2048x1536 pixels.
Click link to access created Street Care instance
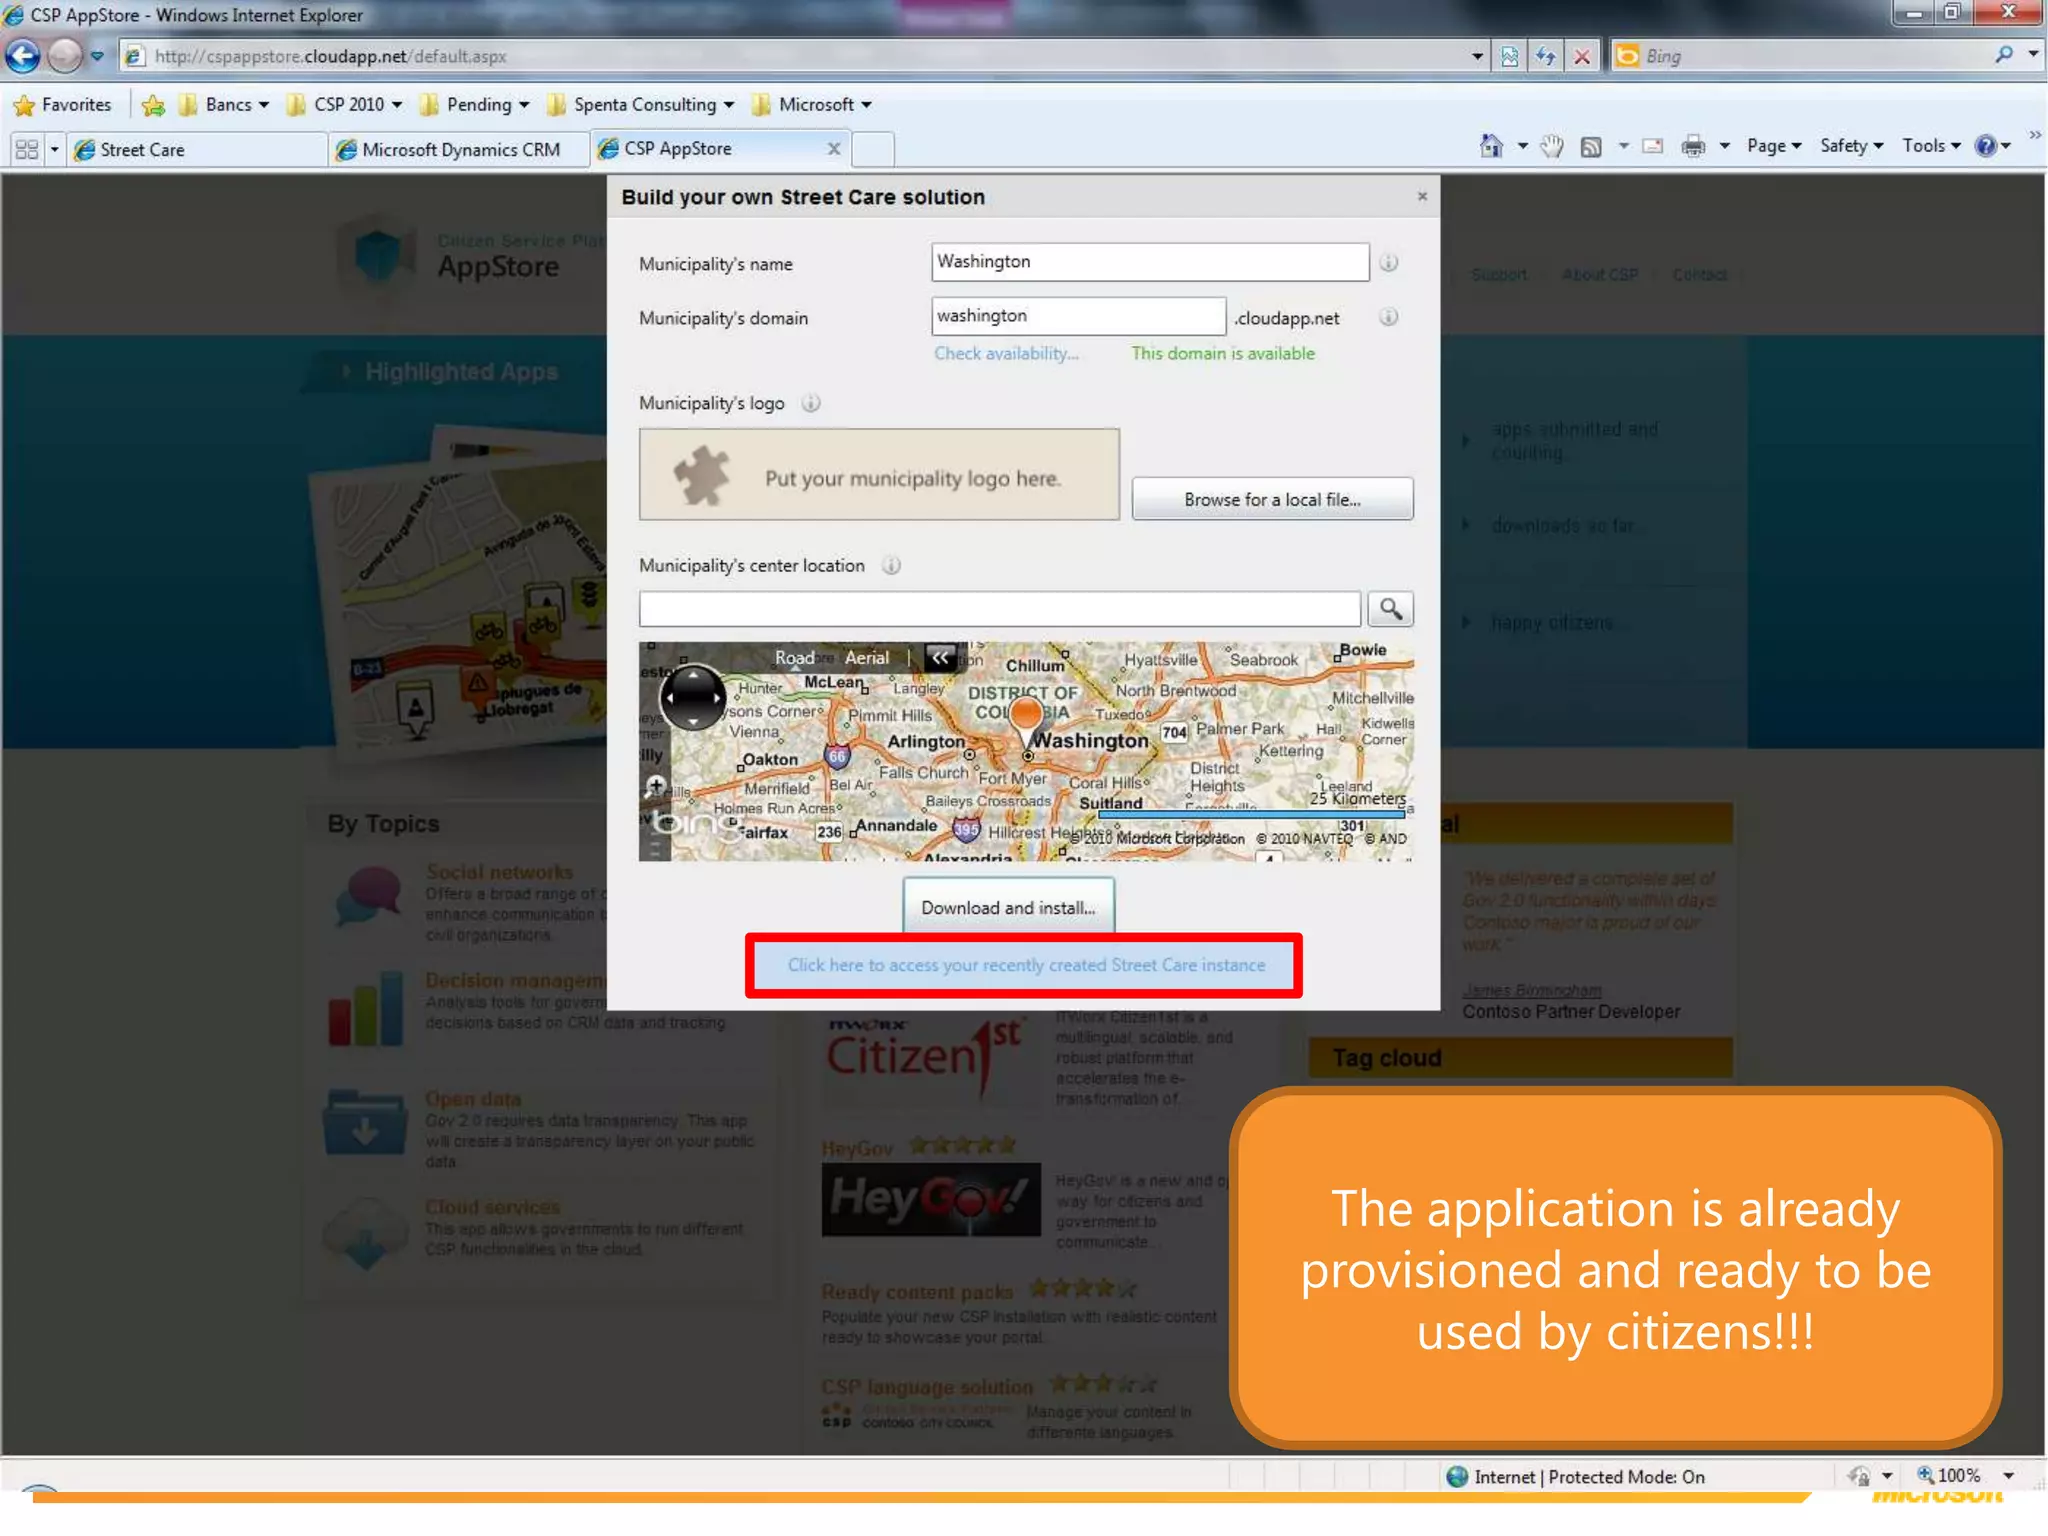[1025, 965]
